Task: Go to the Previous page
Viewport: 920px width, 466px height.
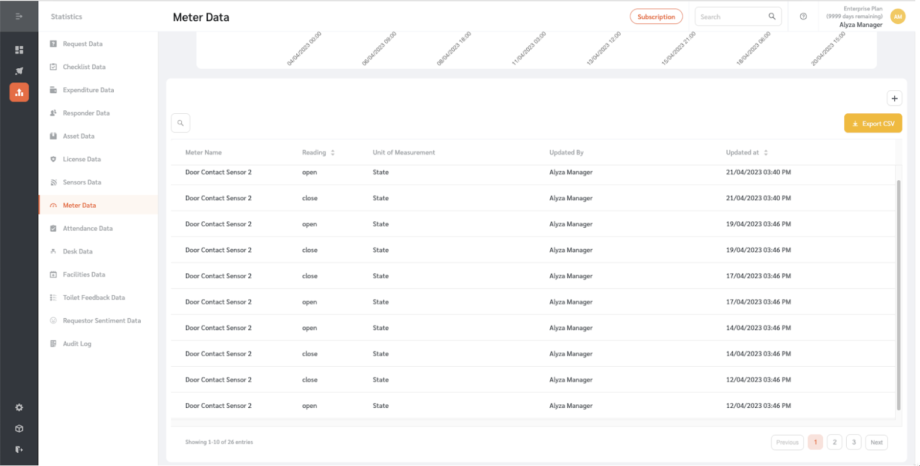Action: [787, 443]
